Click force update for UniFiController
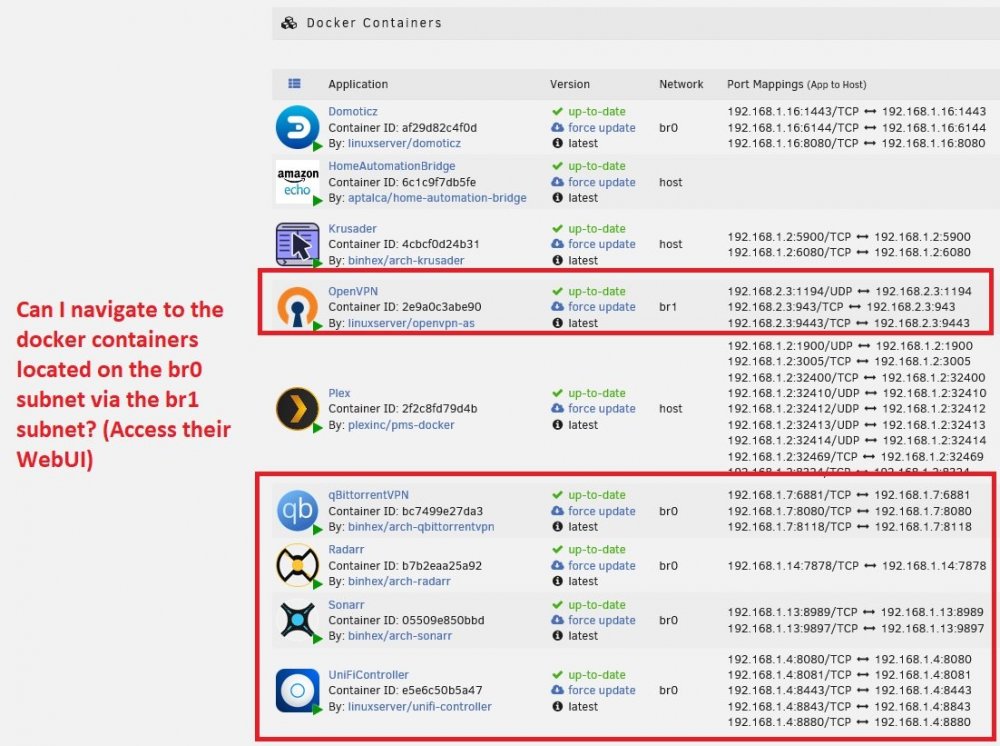Image resolution: width=1000 pixels, height=746 pixels. tap(601, 690)
